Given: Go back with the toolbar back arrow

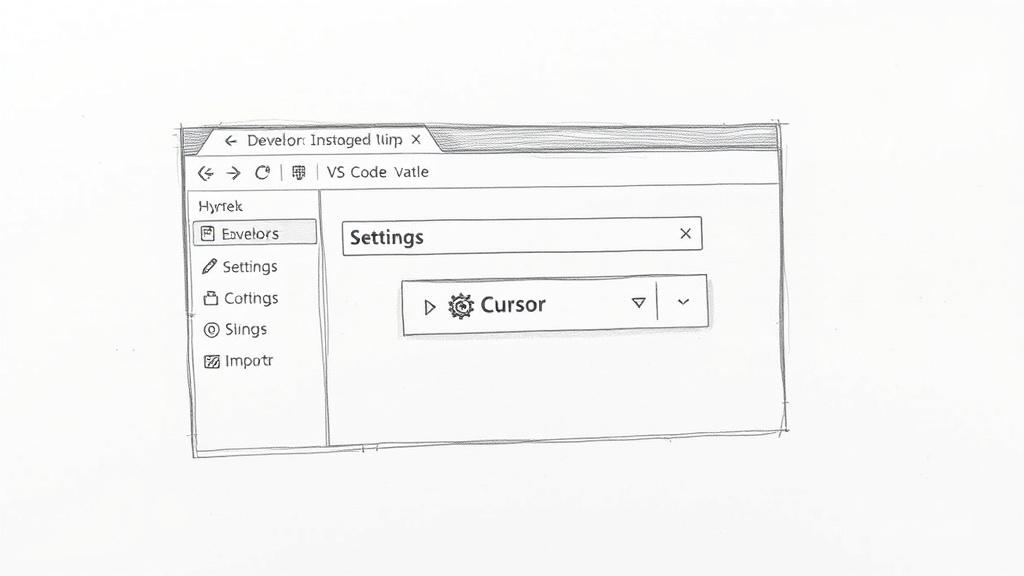Looking at the screenshot, I should pyautogui.click(x=206, y=173).
